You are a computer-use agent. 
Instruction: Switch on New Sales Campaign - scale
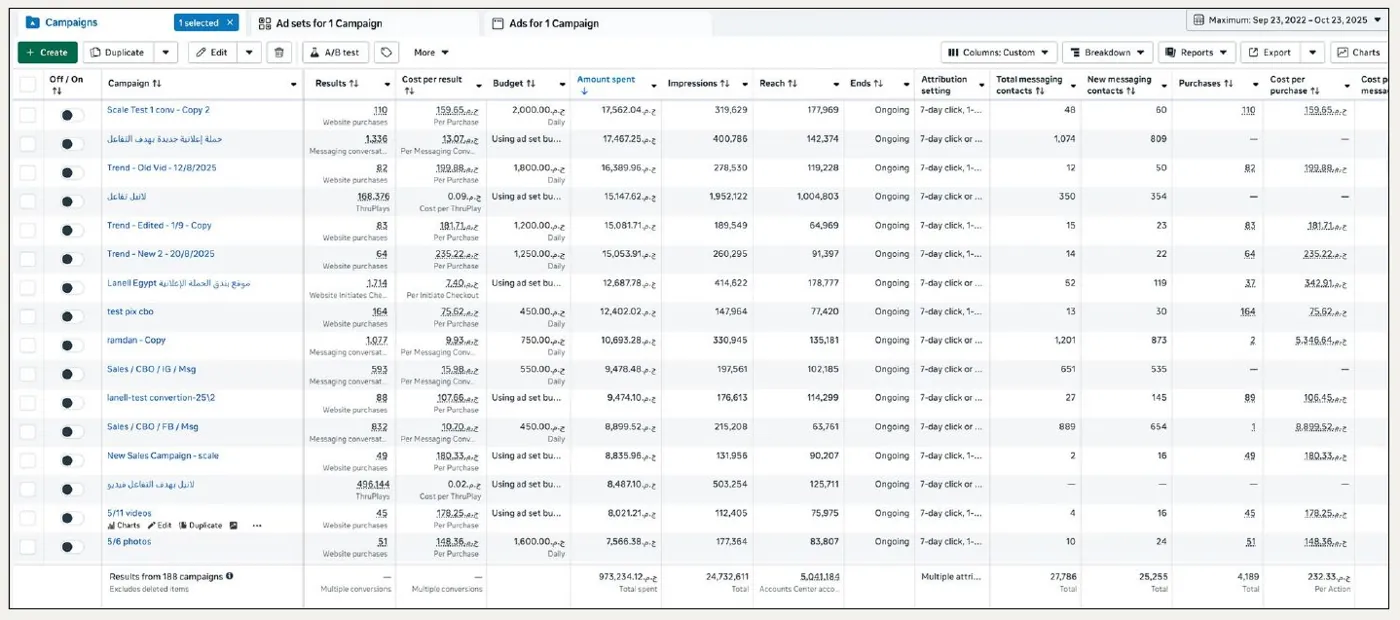(70, 461)
